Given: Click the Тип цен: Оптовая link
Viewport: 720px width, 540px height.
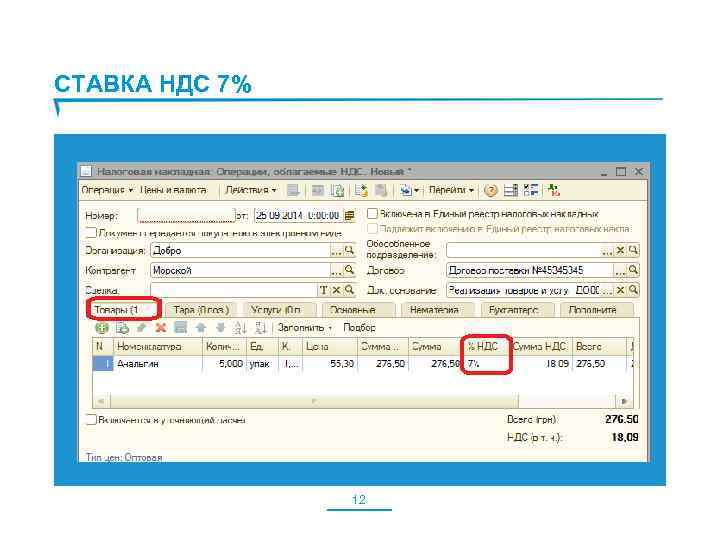Looking at the screenshot, I should pos(124,457).
